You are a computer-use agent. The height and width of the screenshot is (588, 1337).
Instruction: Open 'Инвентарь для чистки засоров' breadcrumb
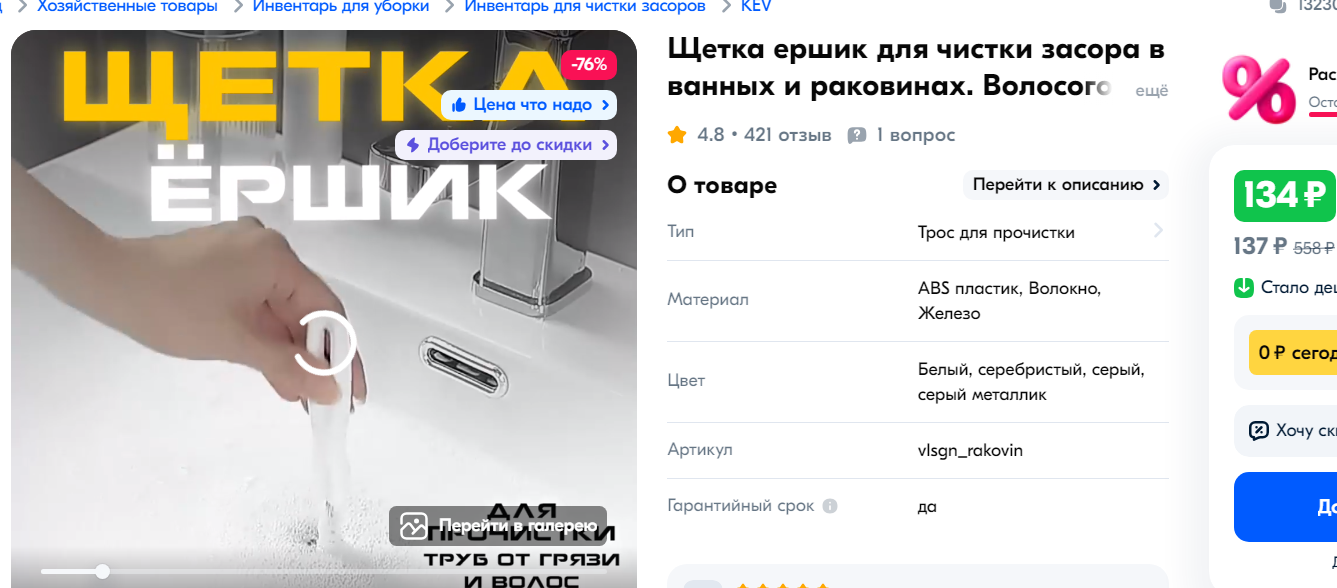(x=585, y=7)
